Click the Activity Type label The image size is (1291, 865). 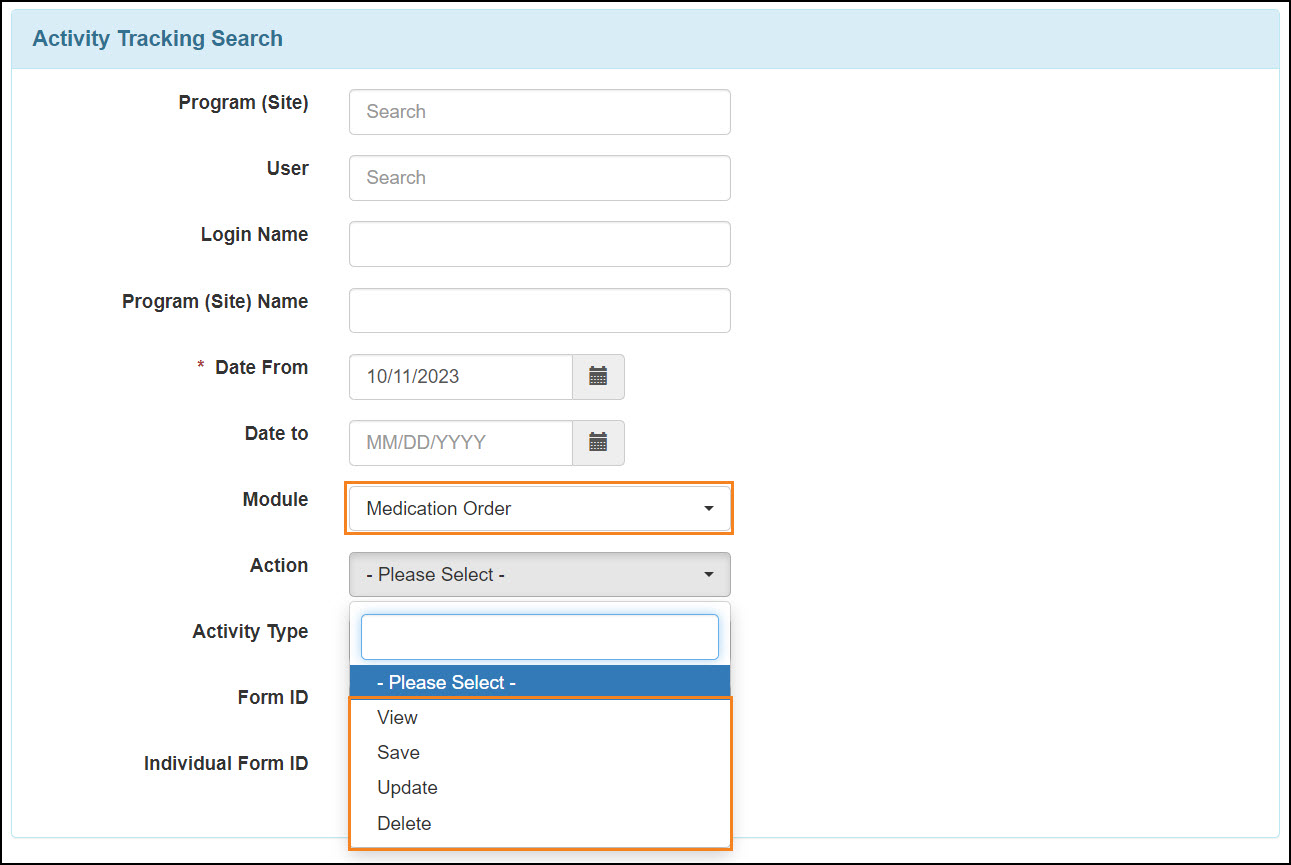[x=251, y=633]
